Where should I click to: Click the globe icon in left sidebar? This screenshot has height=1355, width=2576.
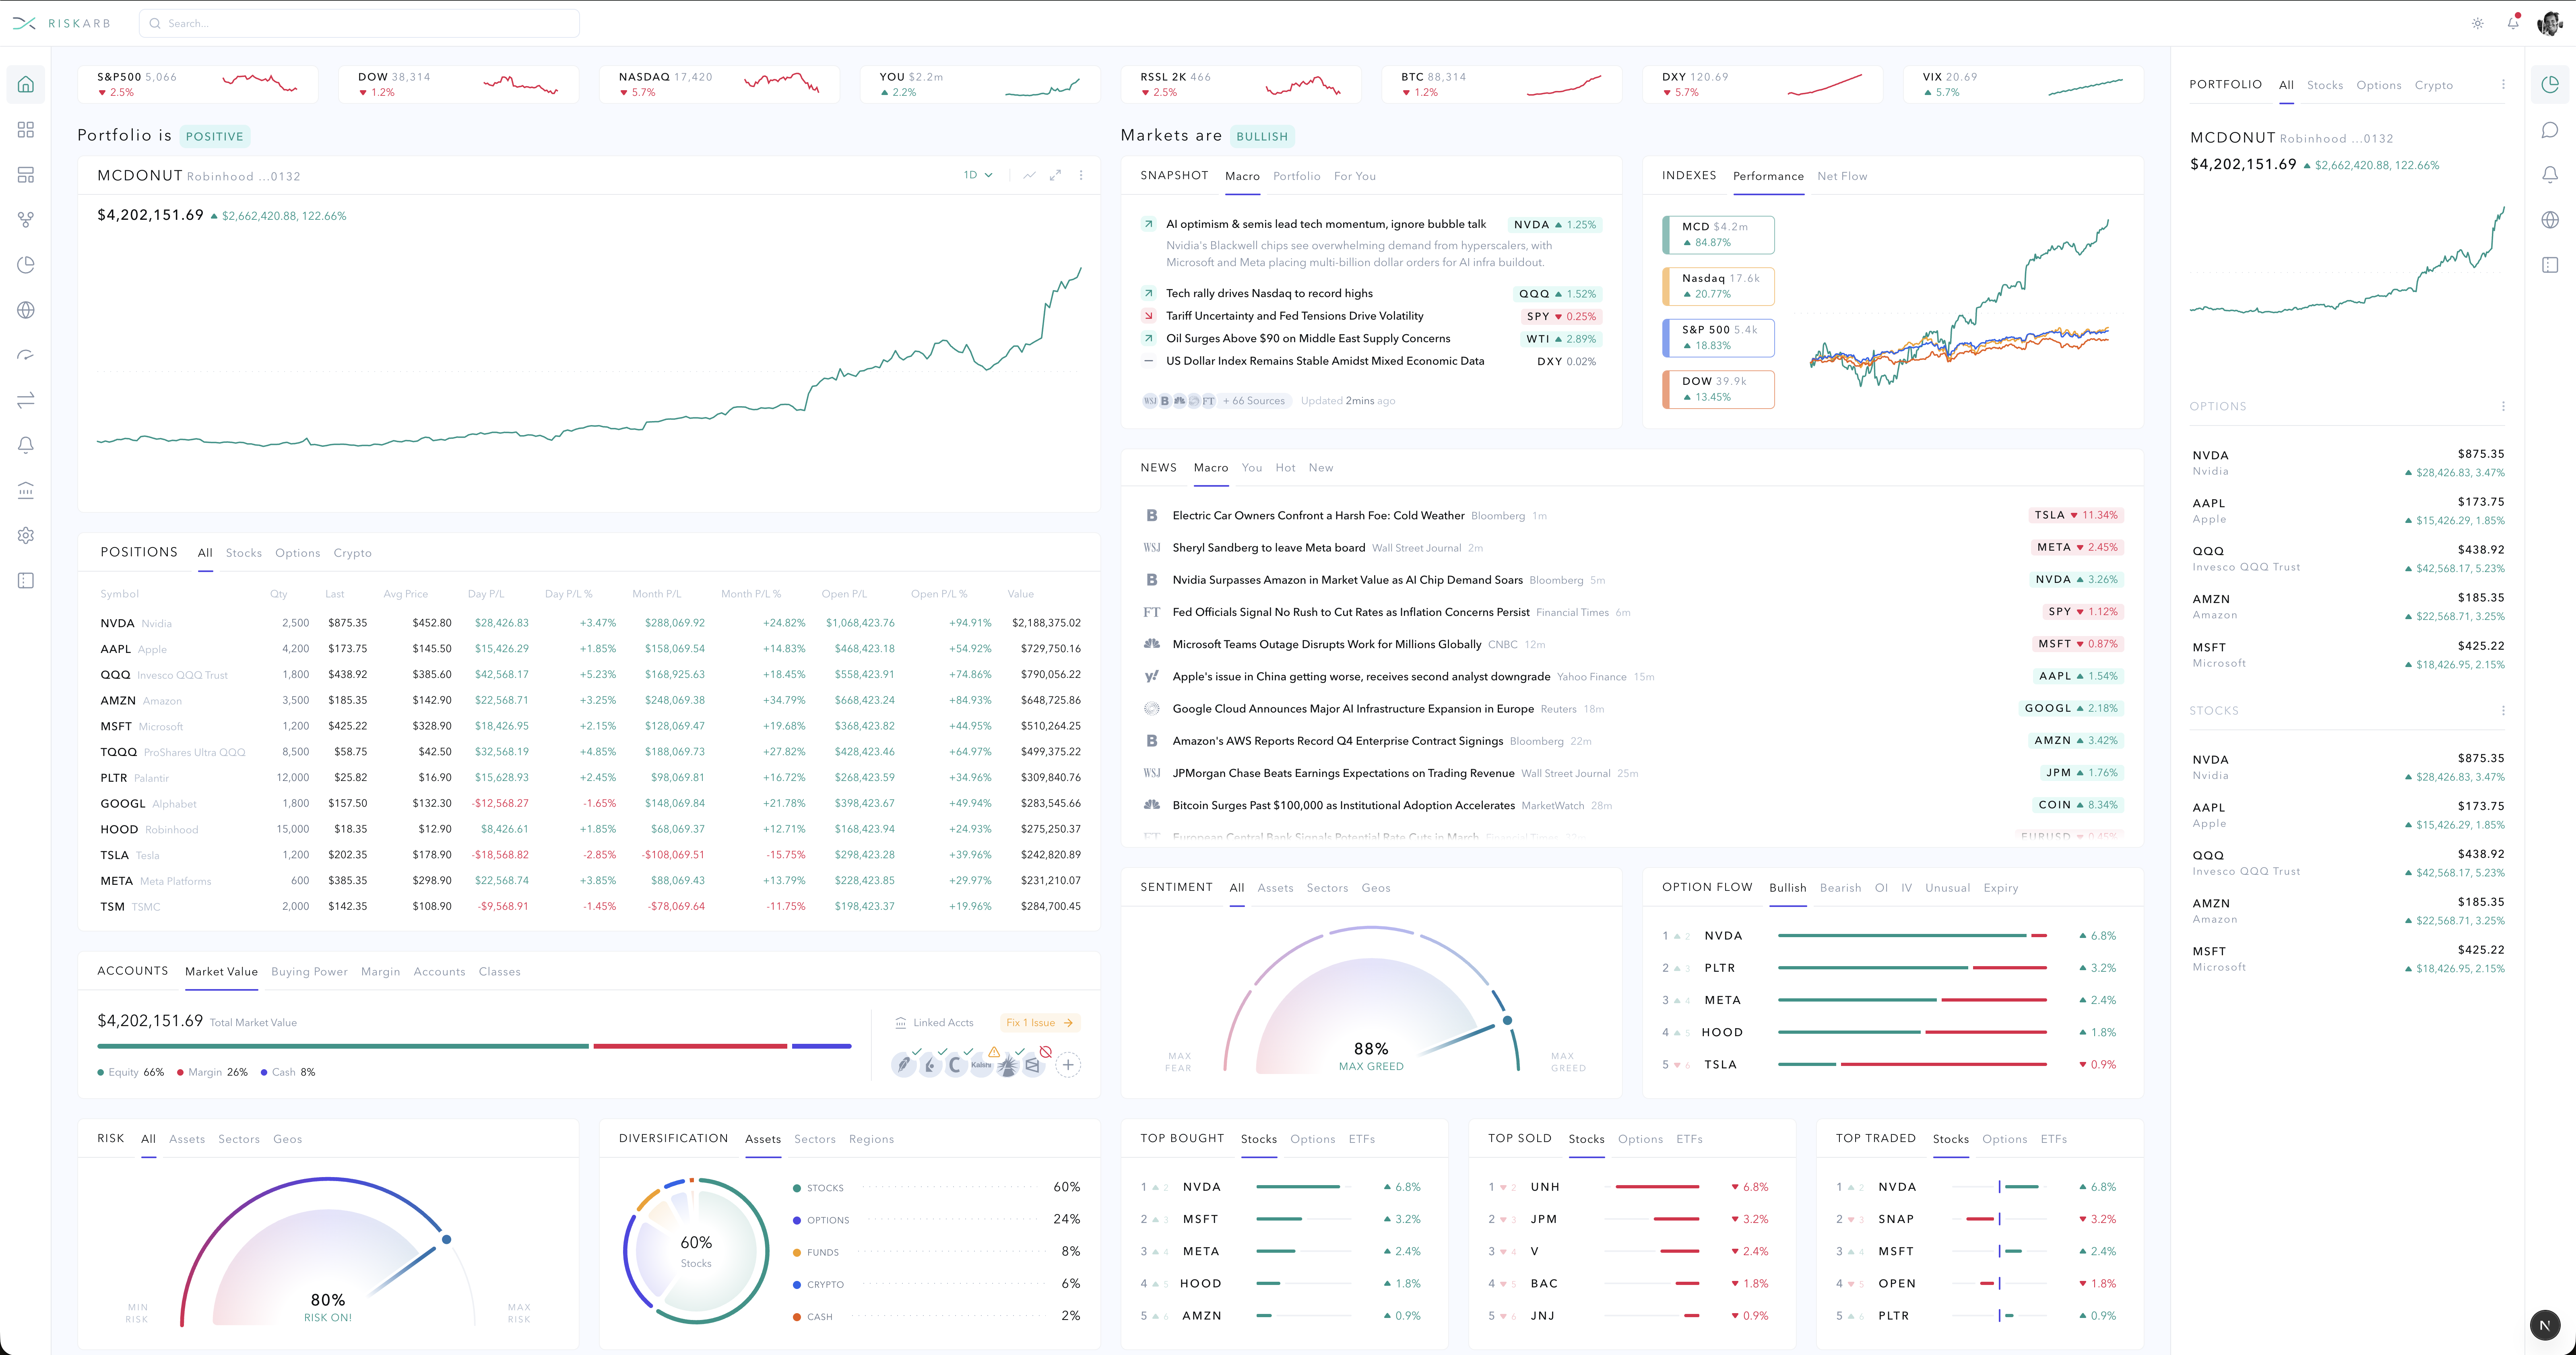(x=26, y=310)
